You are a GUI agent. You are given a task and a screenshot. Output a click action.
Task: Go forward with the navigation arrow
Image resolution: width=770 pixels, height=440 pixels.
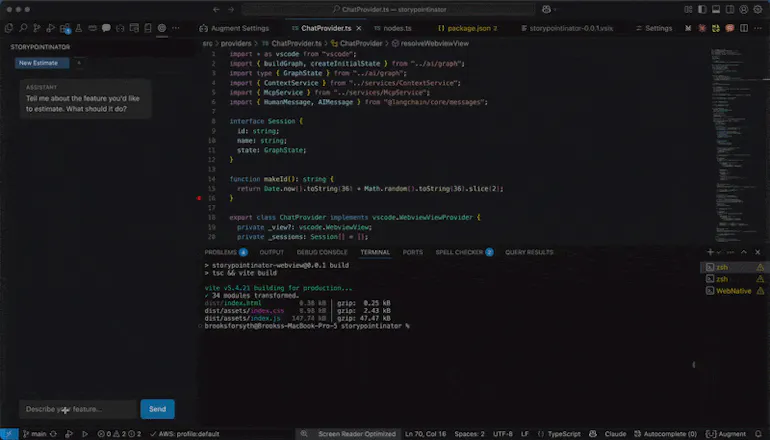(x=231, y=9)
